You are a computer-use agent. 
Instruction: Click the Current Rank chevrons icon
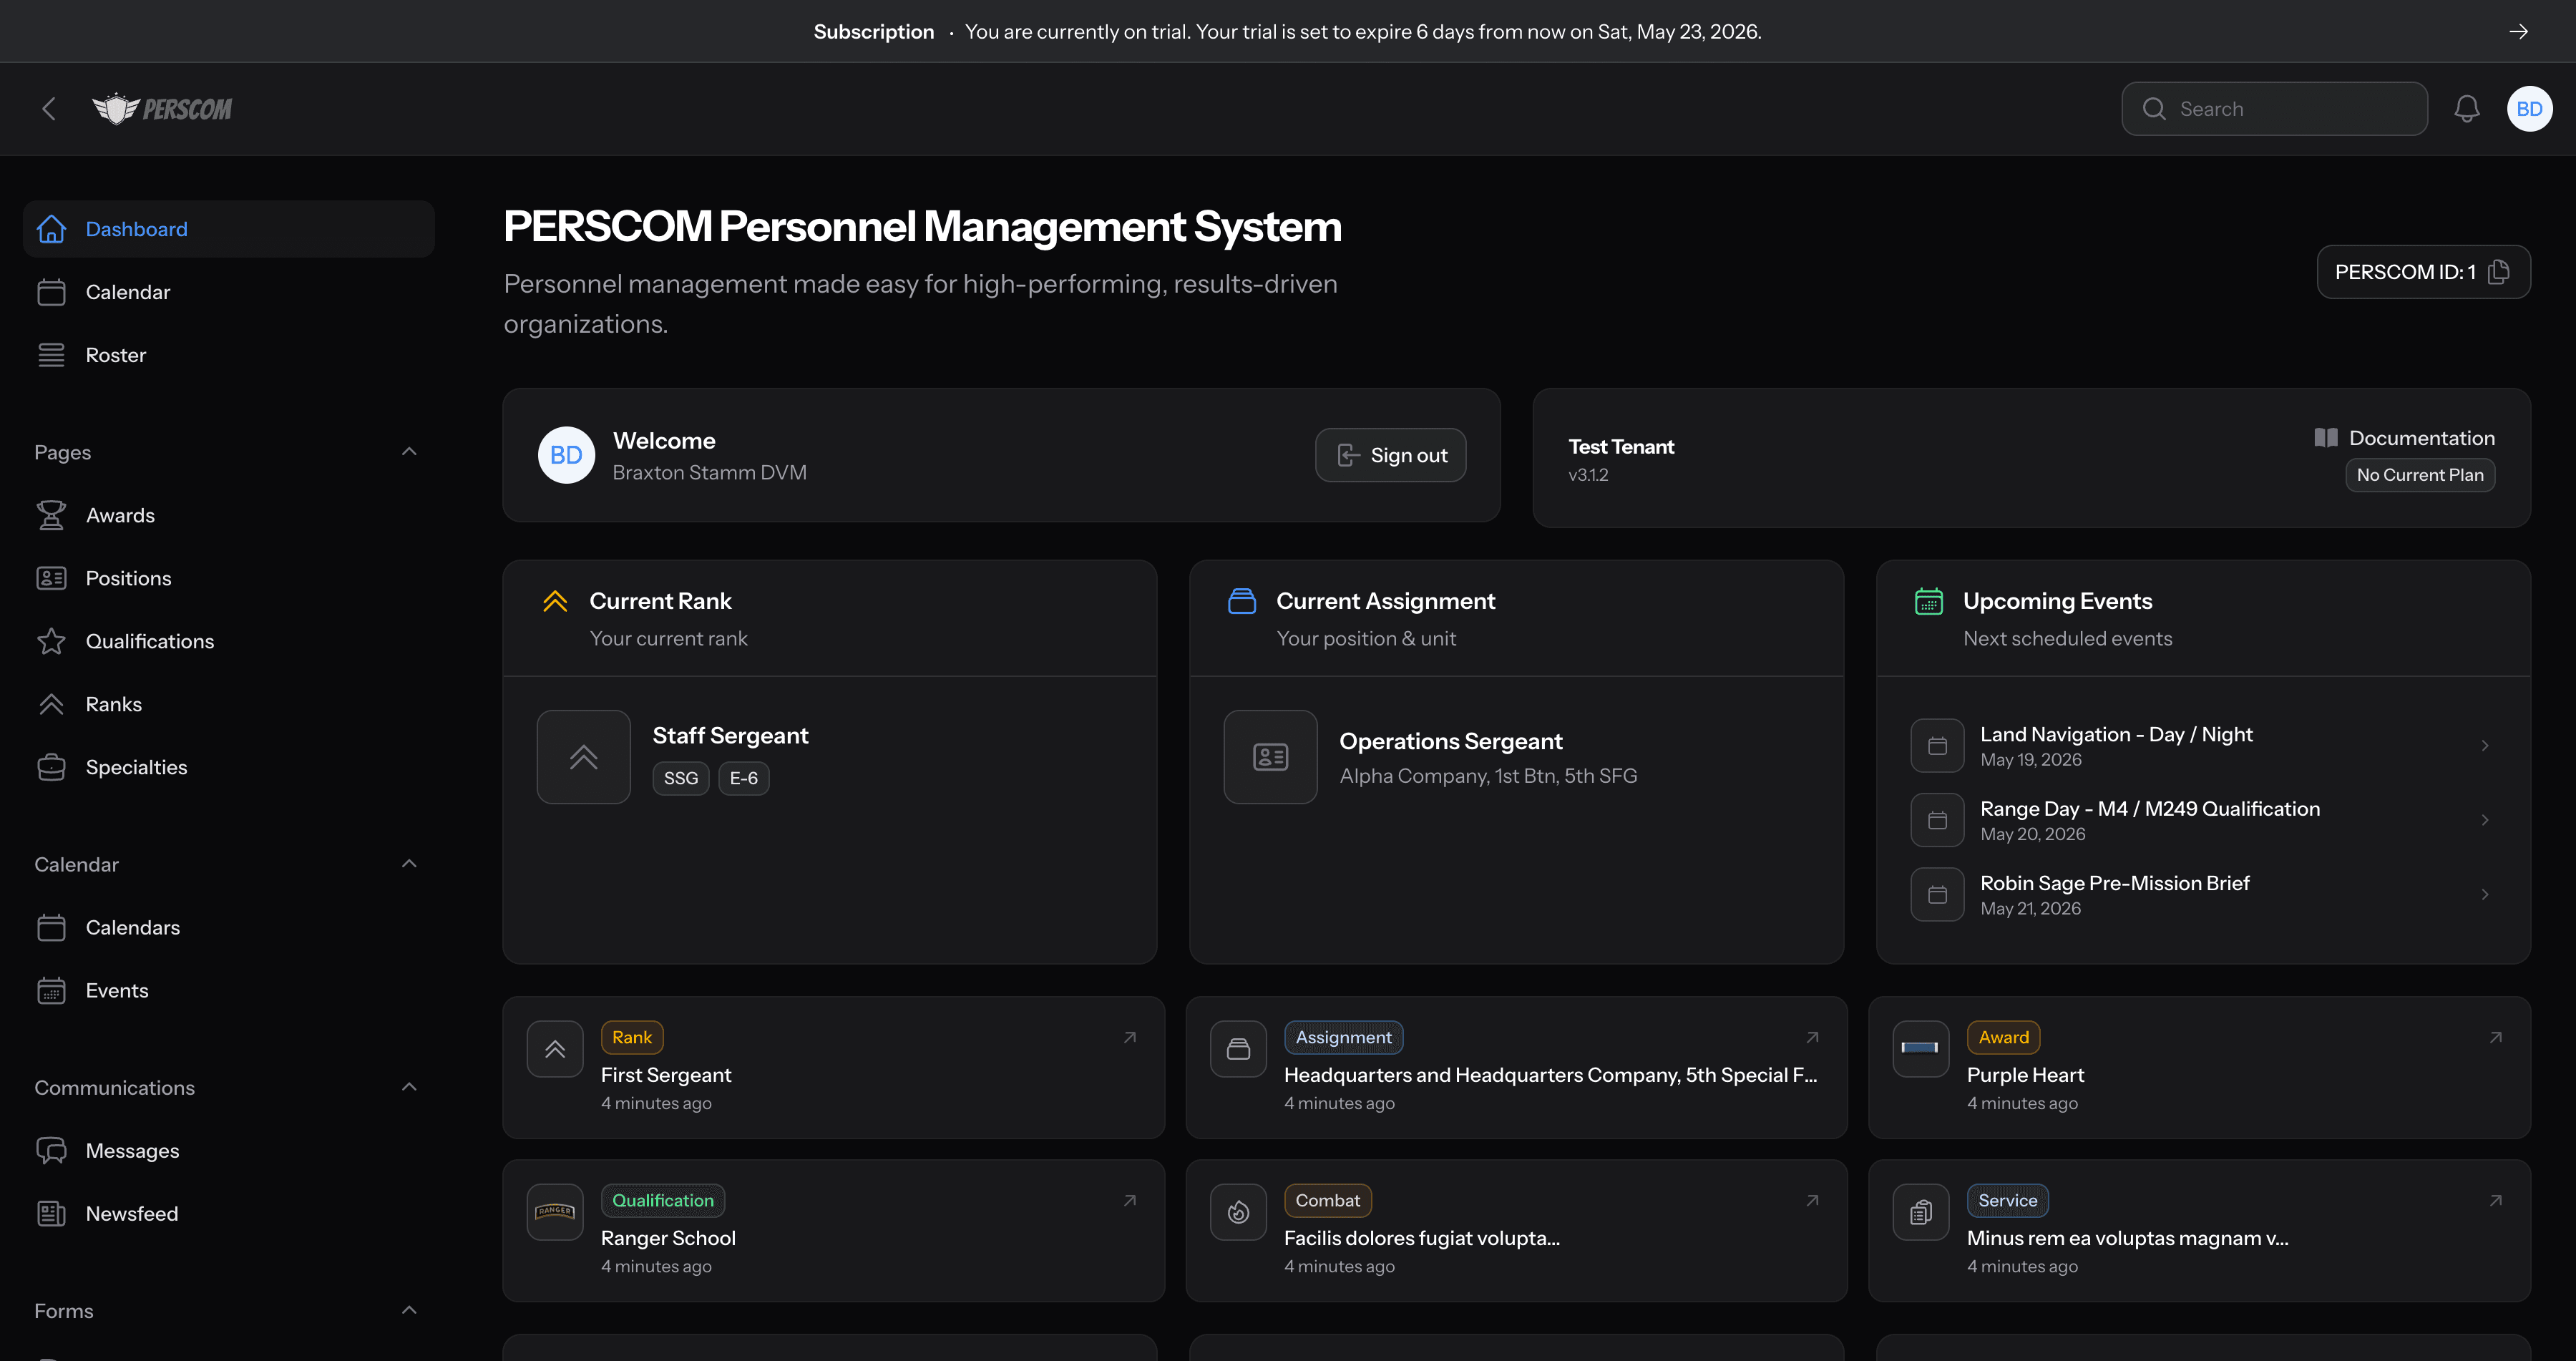[555, 601]
